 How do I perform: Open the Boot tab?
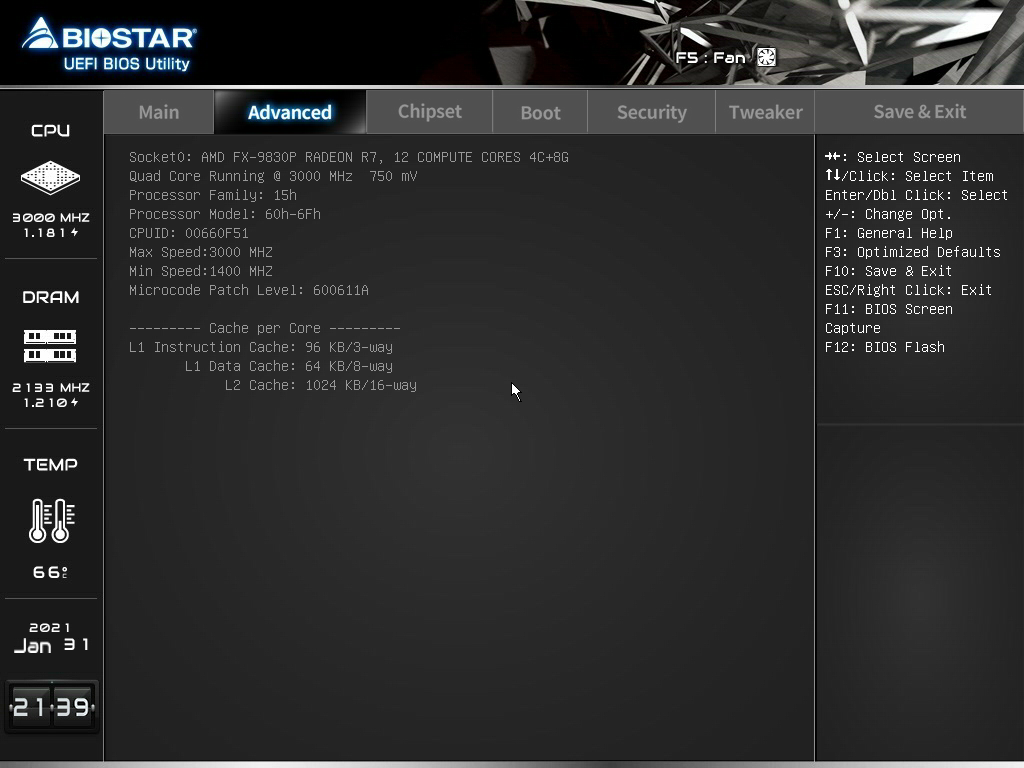click(x=540, y=112)
